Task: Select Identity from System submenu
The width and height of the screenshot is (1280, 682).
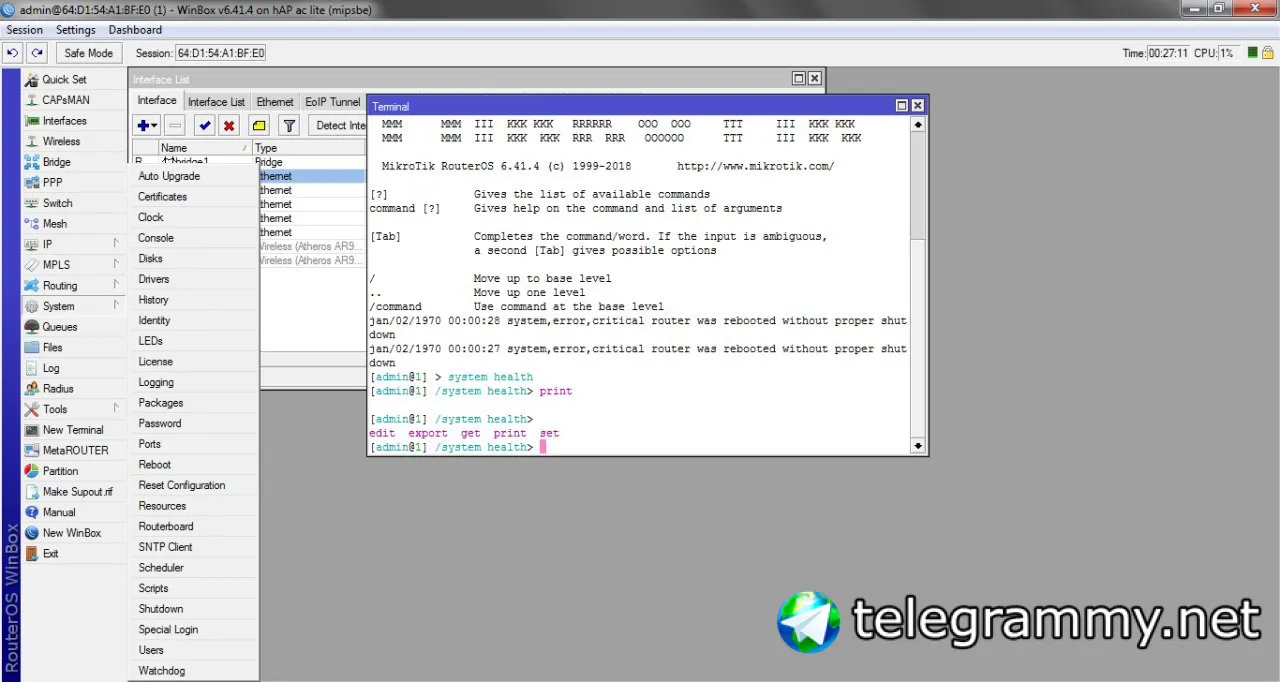Action: (194, 320)
